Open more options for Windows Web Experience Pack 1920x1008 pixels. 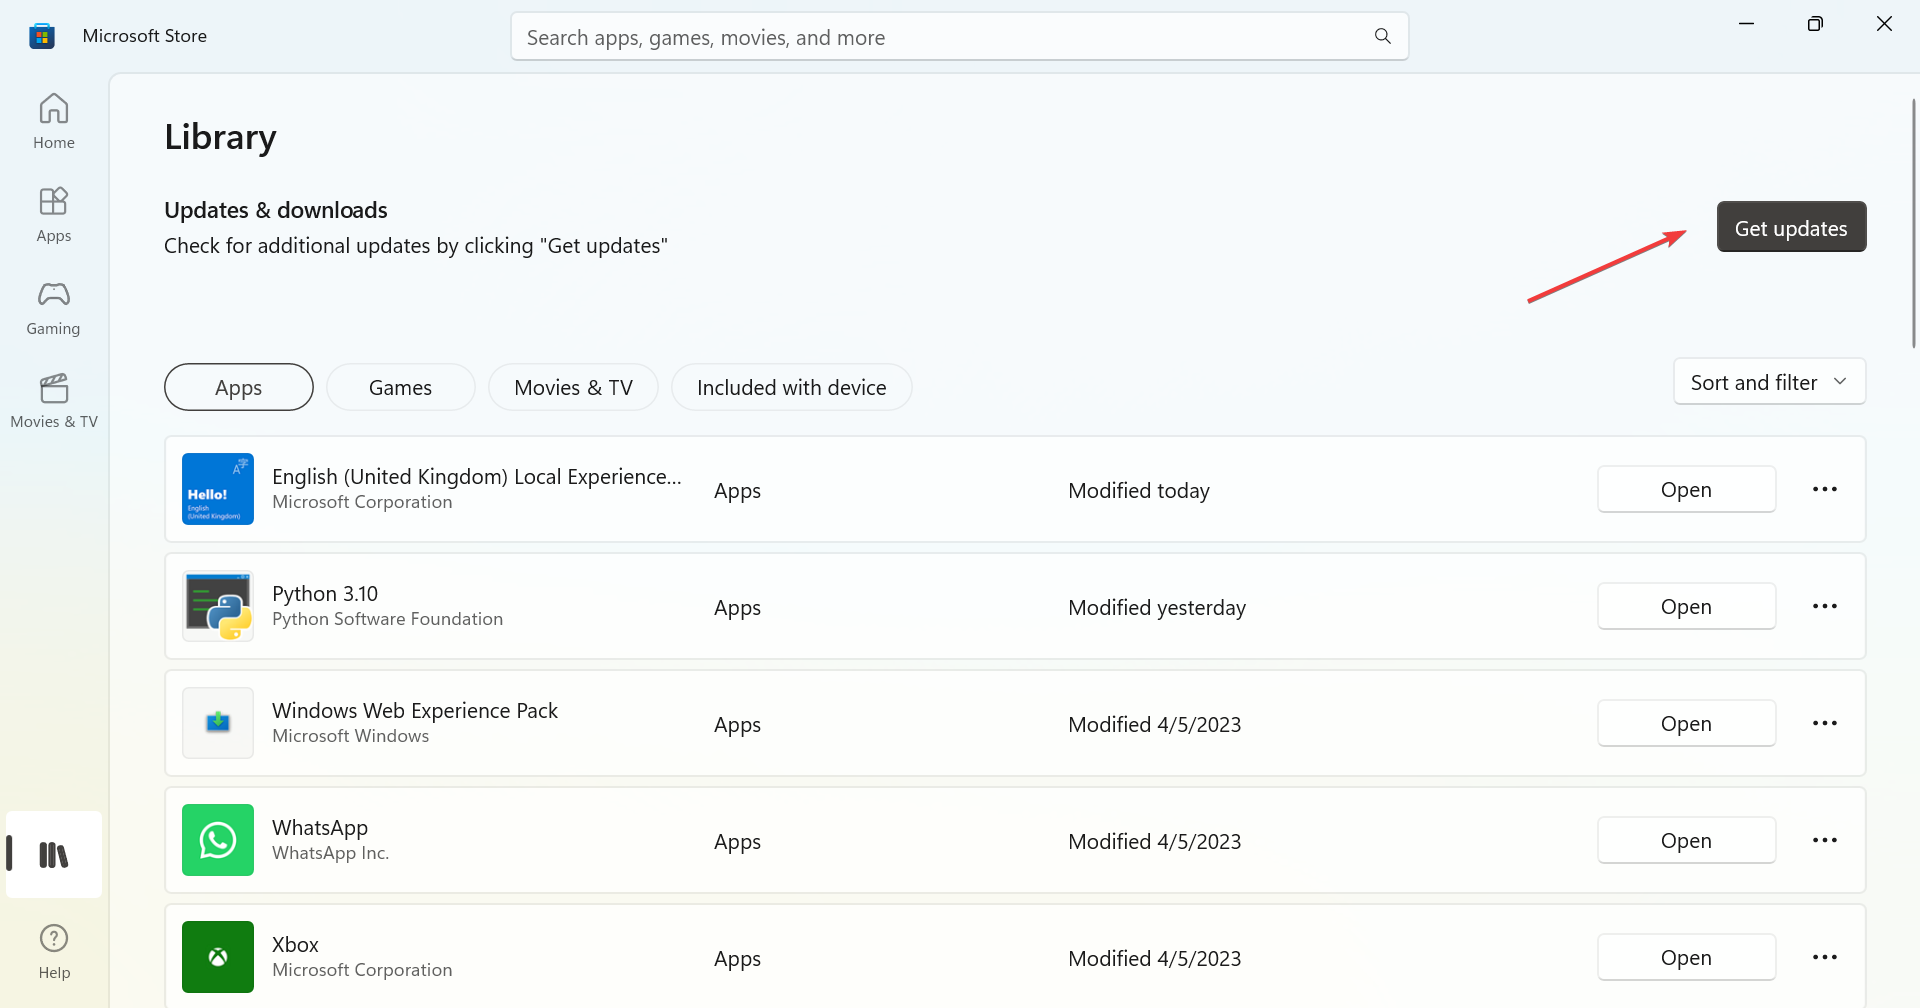click(x=1825, y=723)
